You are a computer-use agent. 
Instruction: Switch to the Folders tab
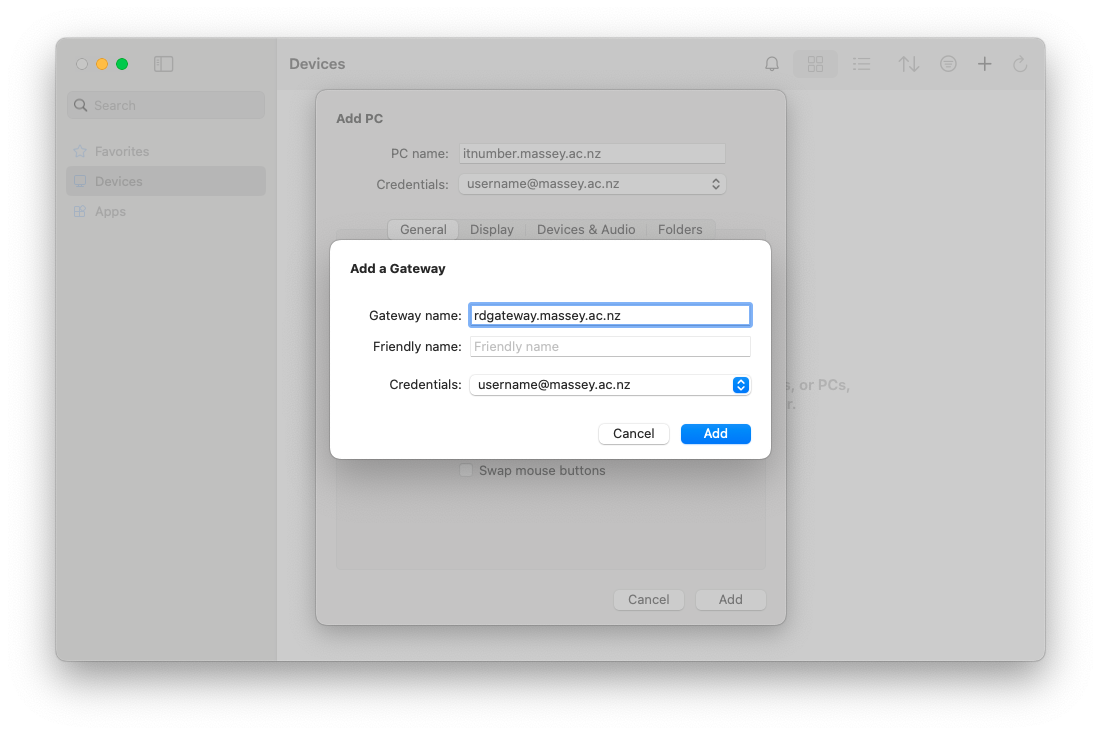pyautogui.click(x=680, y=230)
